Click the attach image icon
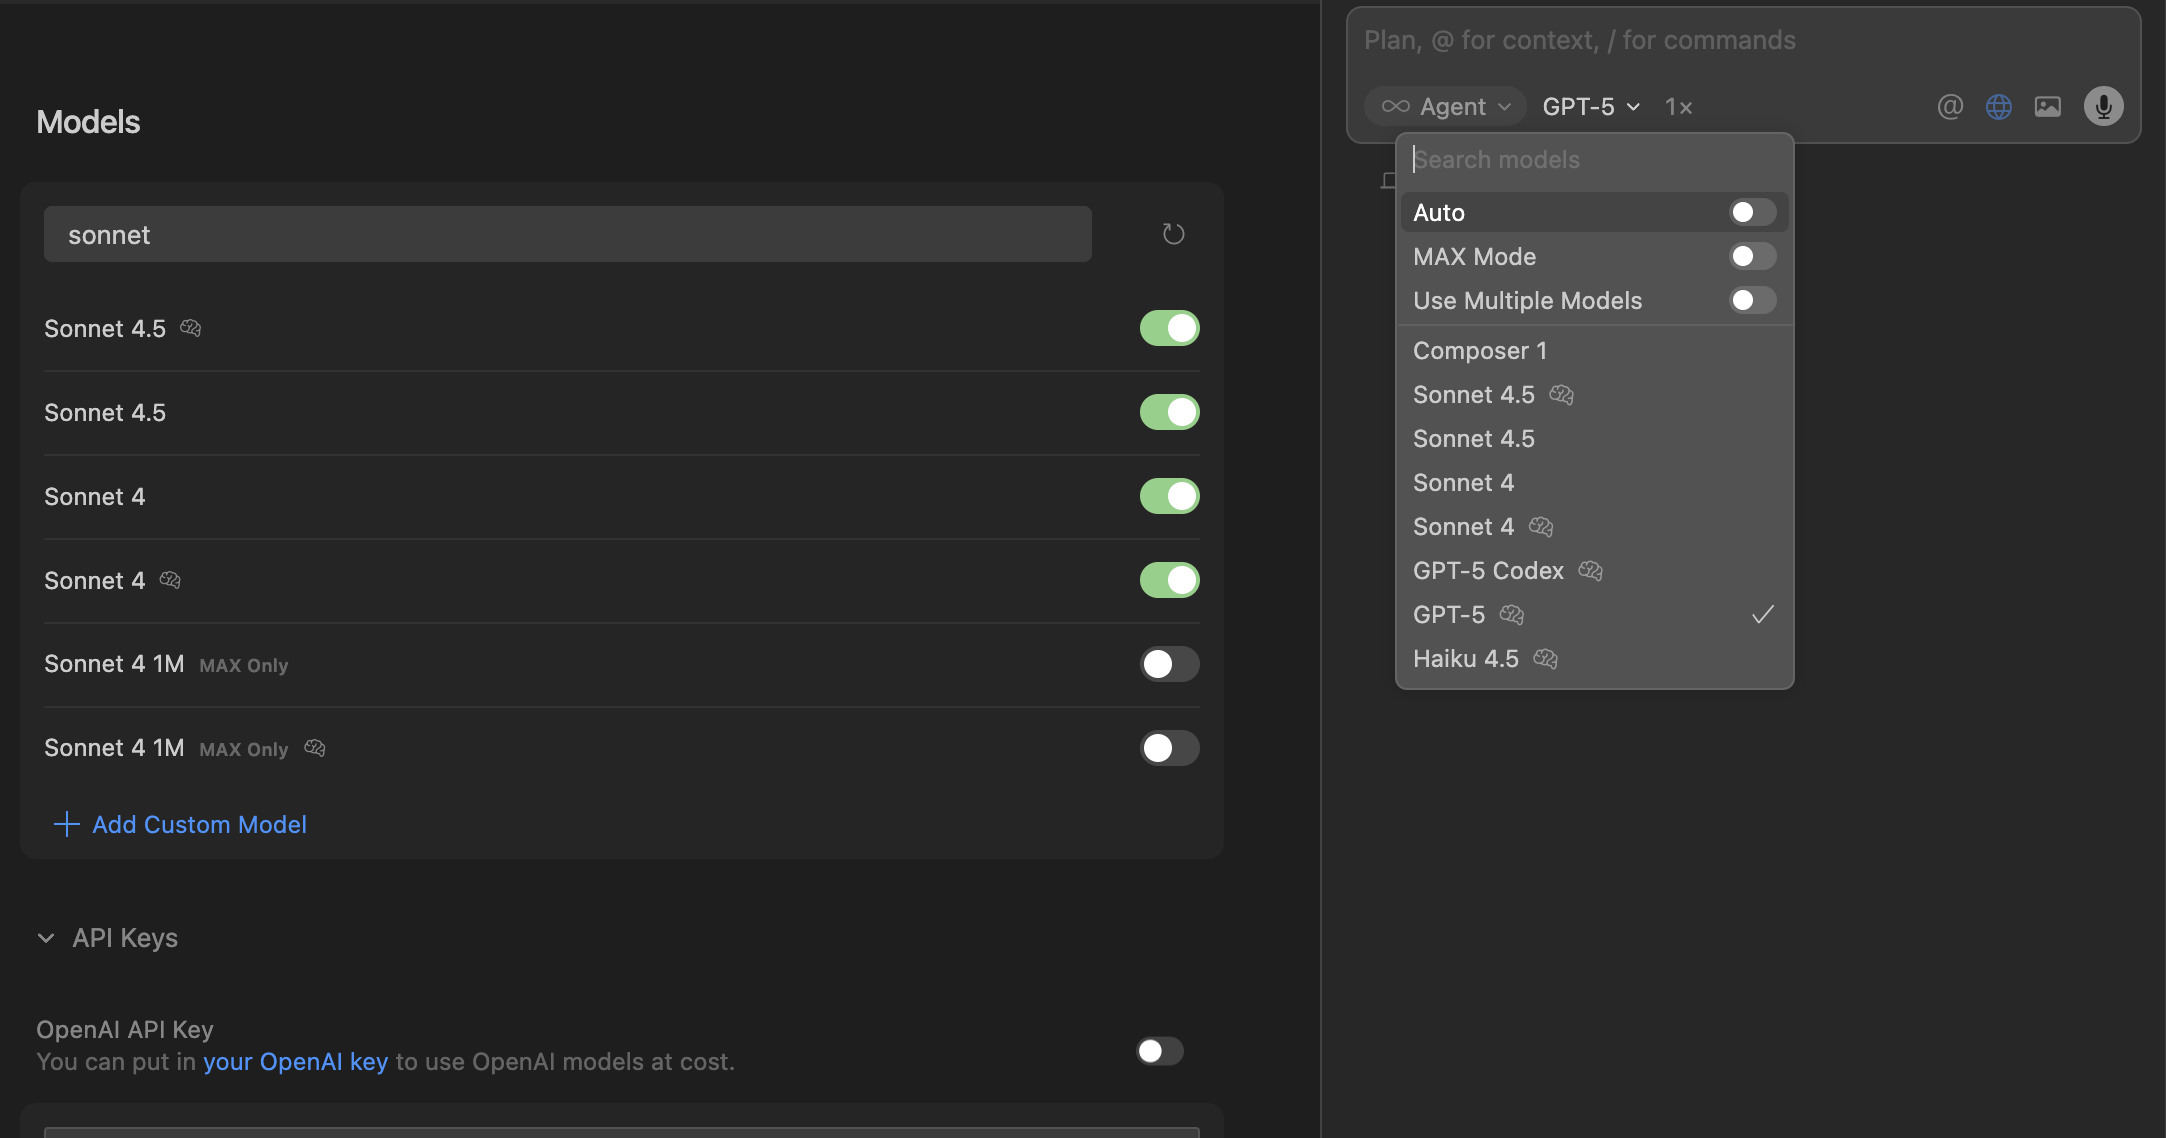The width and height of the screenshot is (2166, 1138). [x=2047, y=106]
